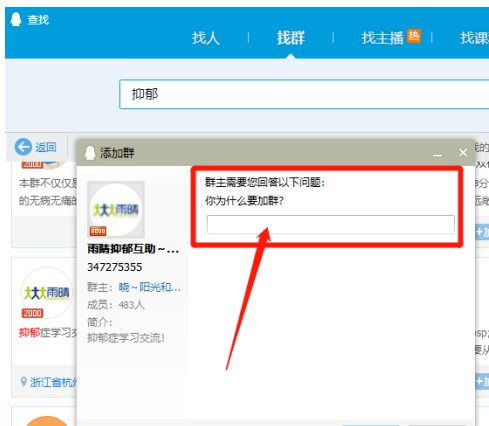Click the 返回 back arrow icon
The width and height of the screenshot is (489, 426).
click(23, 147)
